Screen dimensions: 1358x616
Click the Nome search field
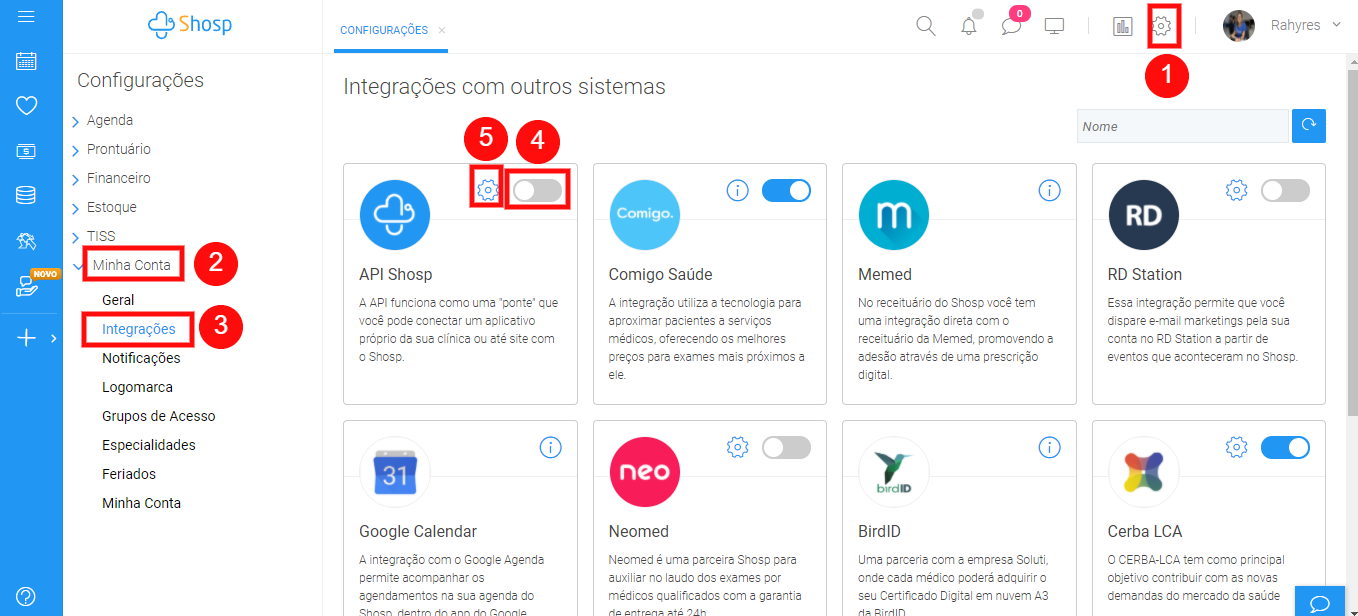1183,126
